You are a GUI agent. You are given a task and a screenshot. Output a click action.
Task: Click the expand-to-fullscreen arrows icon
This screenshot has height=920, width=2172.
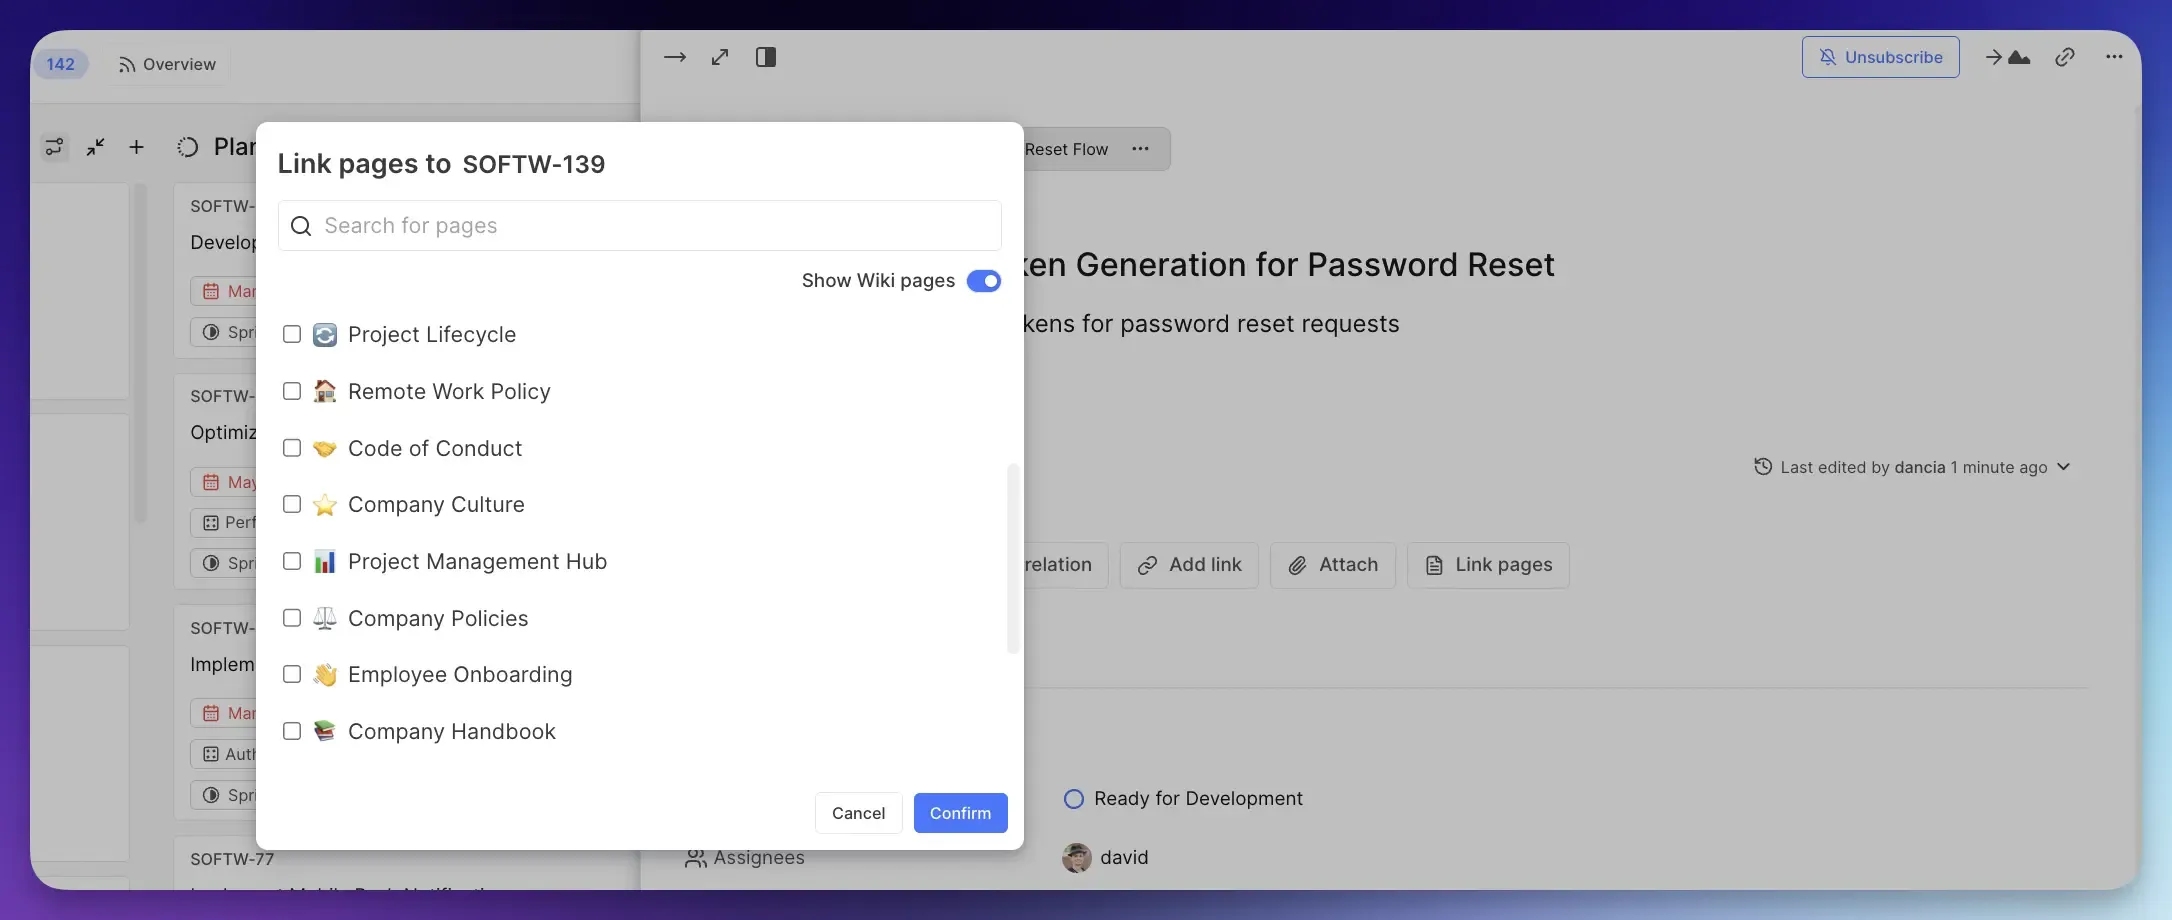[720, 57]
